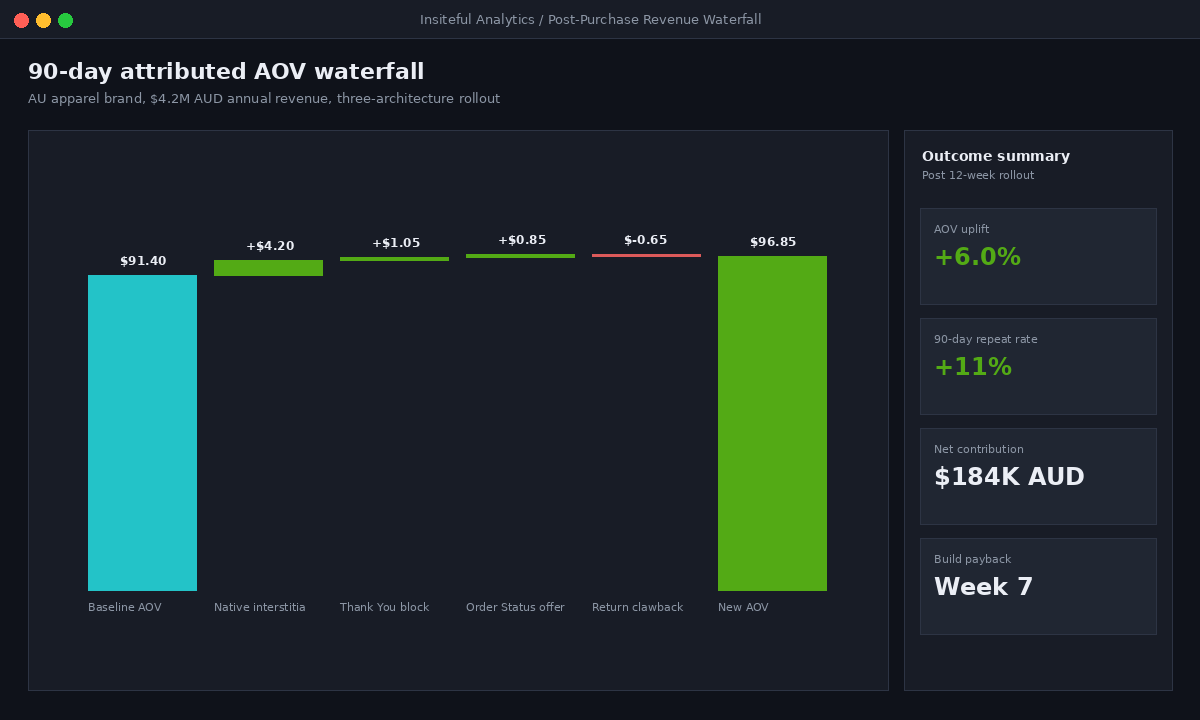Click the 90-day repeat rate card label

pyautogui.click(x=985, y=339)
